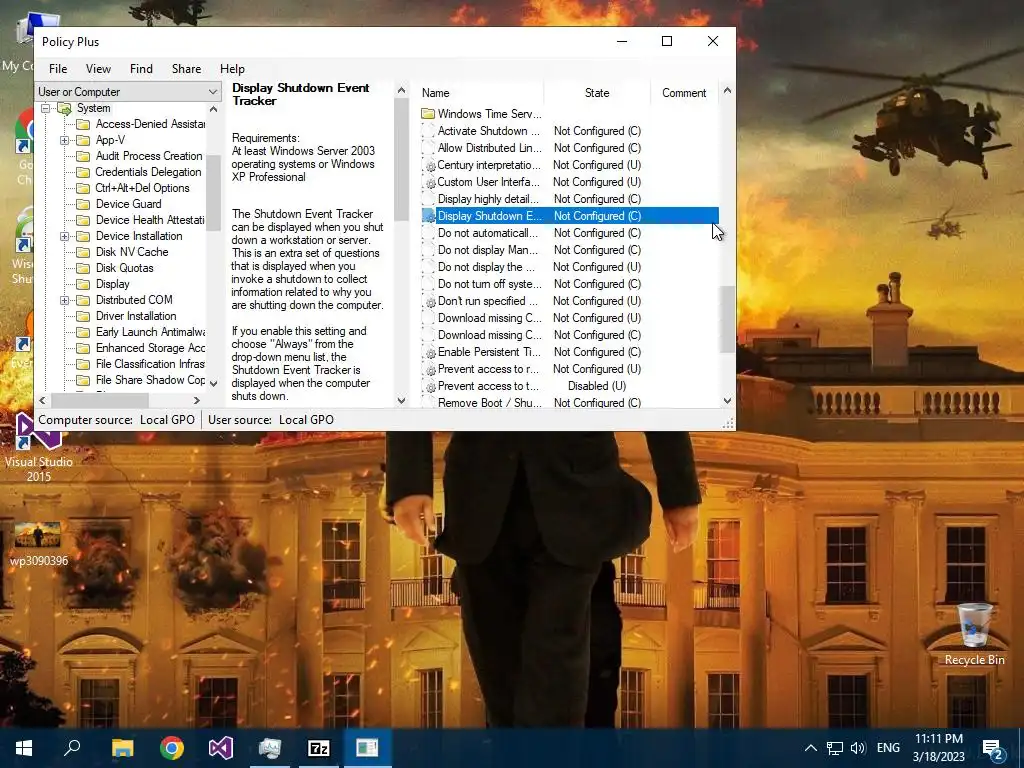Click the System category folder icon
This screenshot has height=768, width=1024.
64,108
